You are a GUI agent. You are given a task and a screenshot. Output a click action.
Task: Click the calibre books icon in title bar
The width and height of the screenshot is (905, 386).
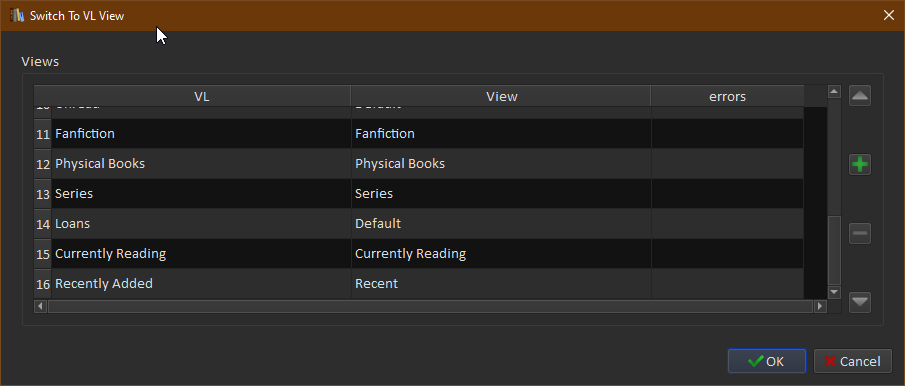click(x=18, y=16)
